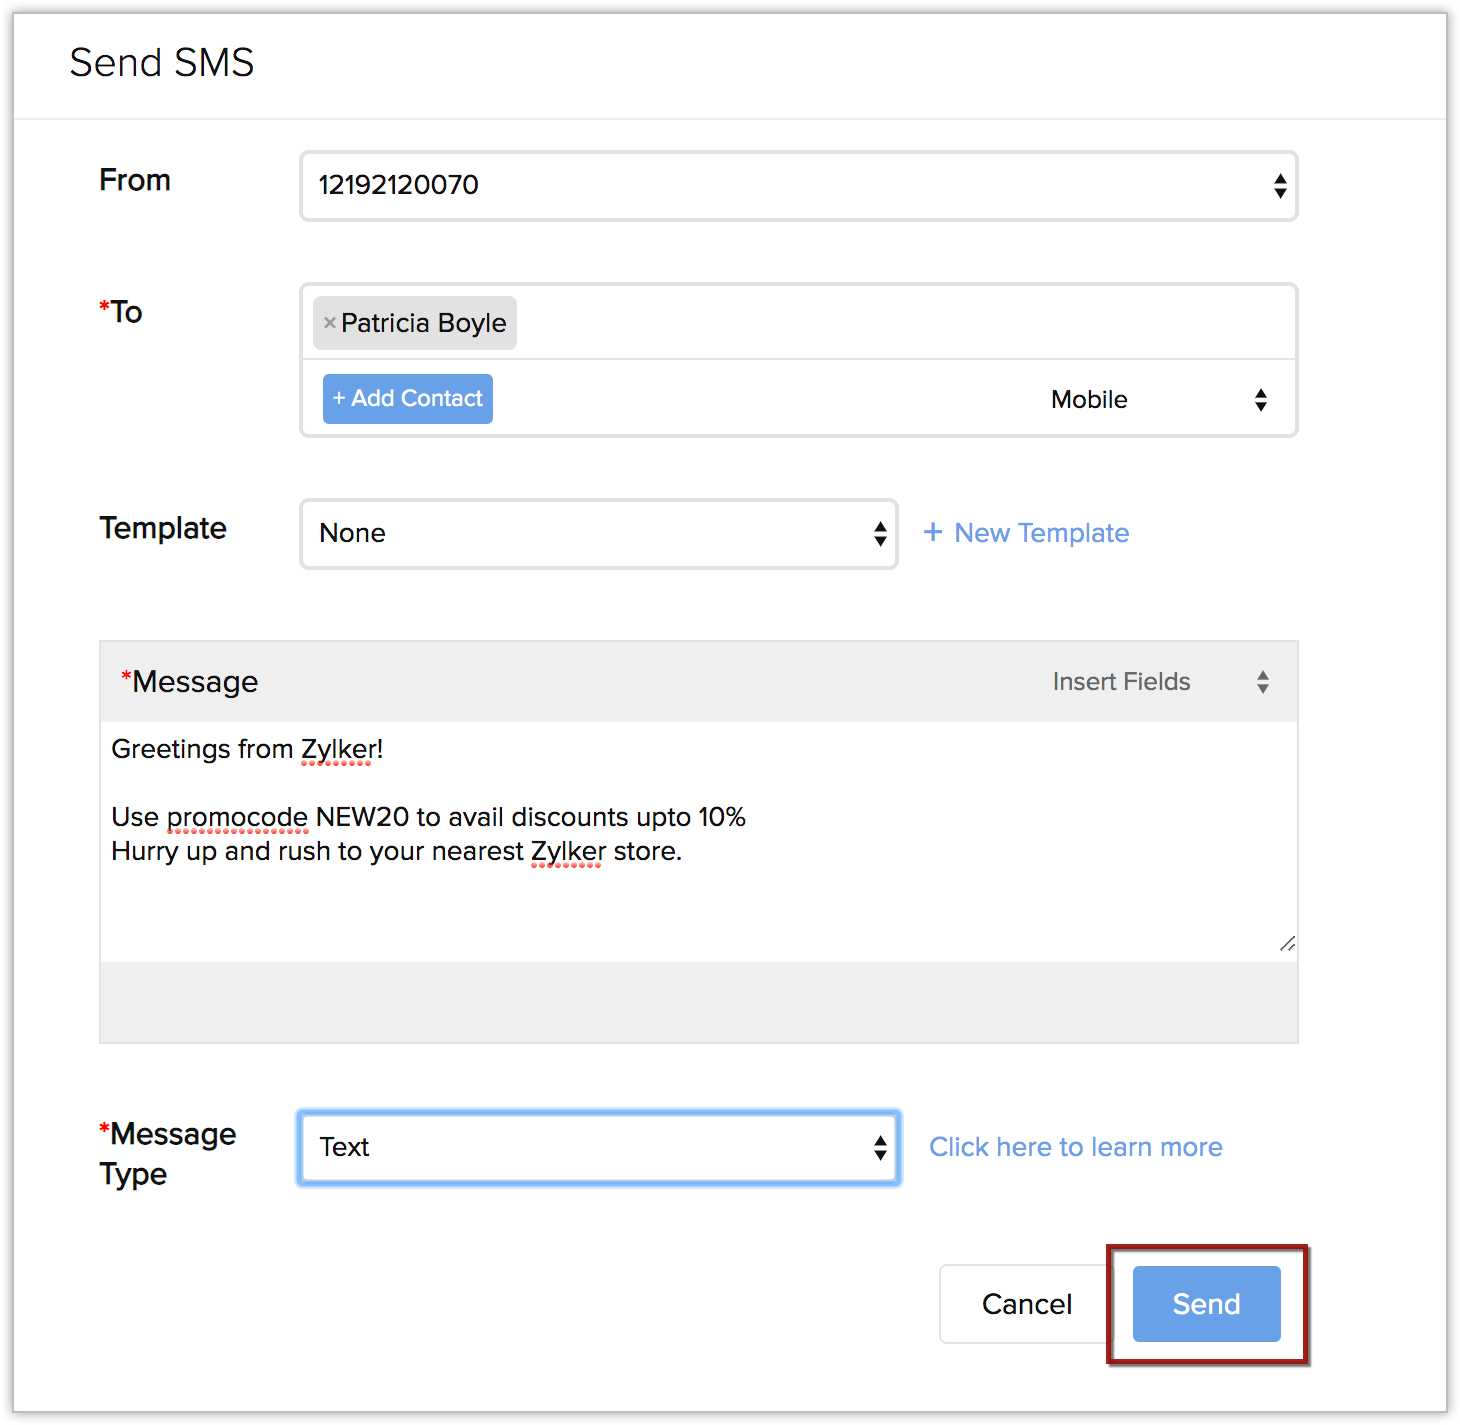Open the Click here to learn more link

(1076, 1147)
